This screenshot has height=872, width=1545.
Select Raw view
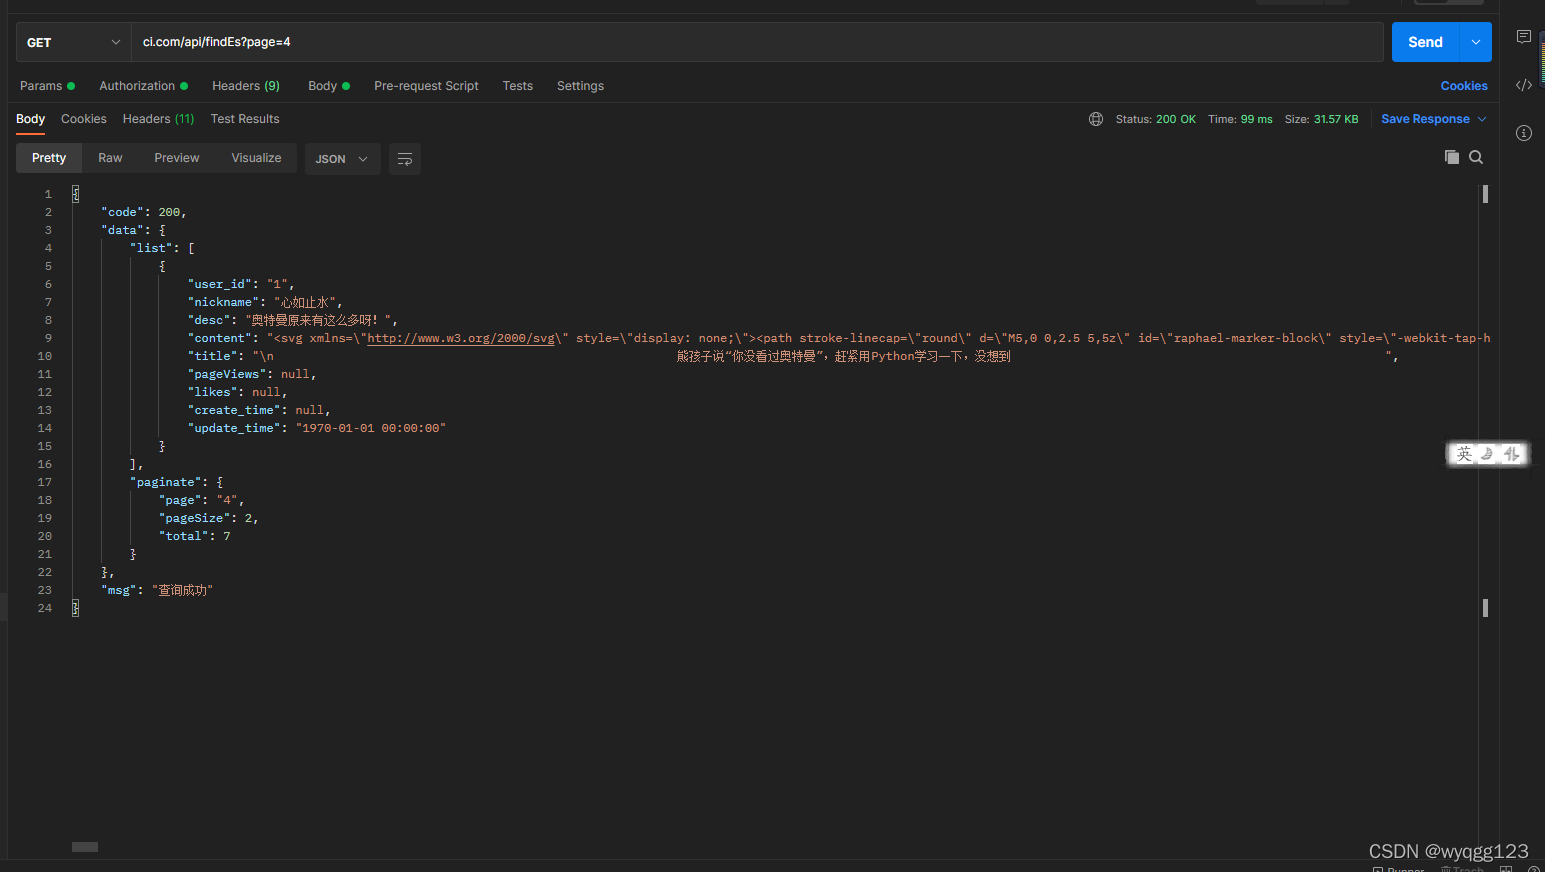(x=110, y=158)
